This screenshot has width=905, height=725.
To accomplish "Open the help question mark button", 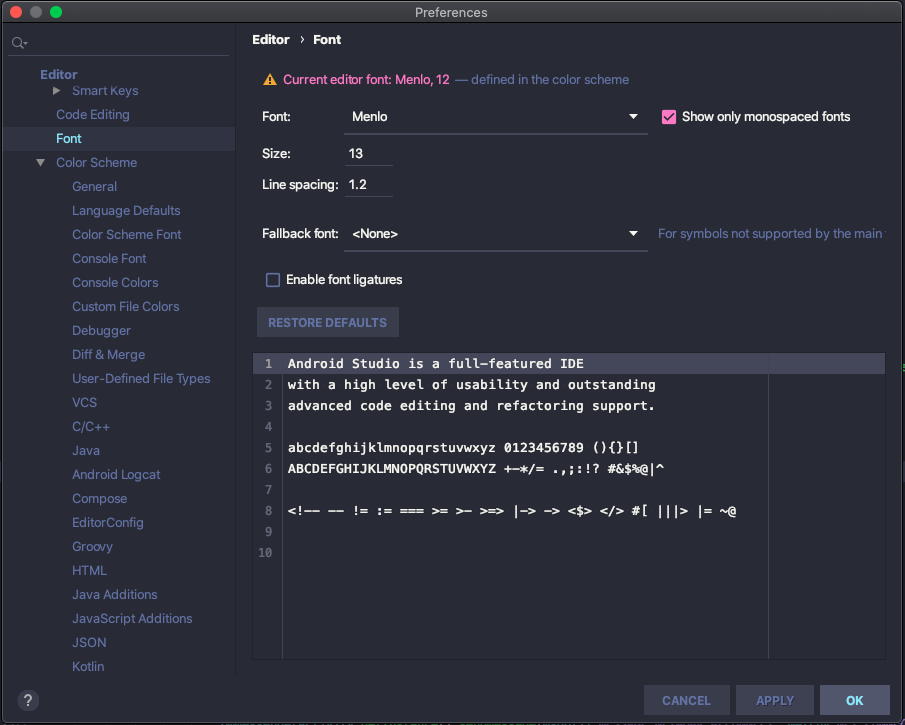I will point(28,700).
